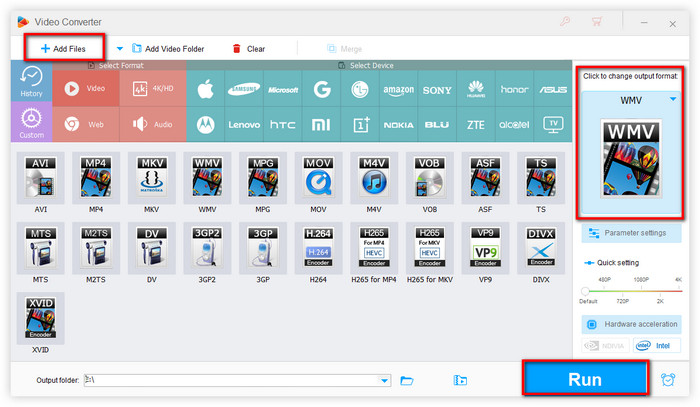The width and height of the screenshot is (700, 407).
Task: Pick the DIVX encoder format
Action: [541, 248]
